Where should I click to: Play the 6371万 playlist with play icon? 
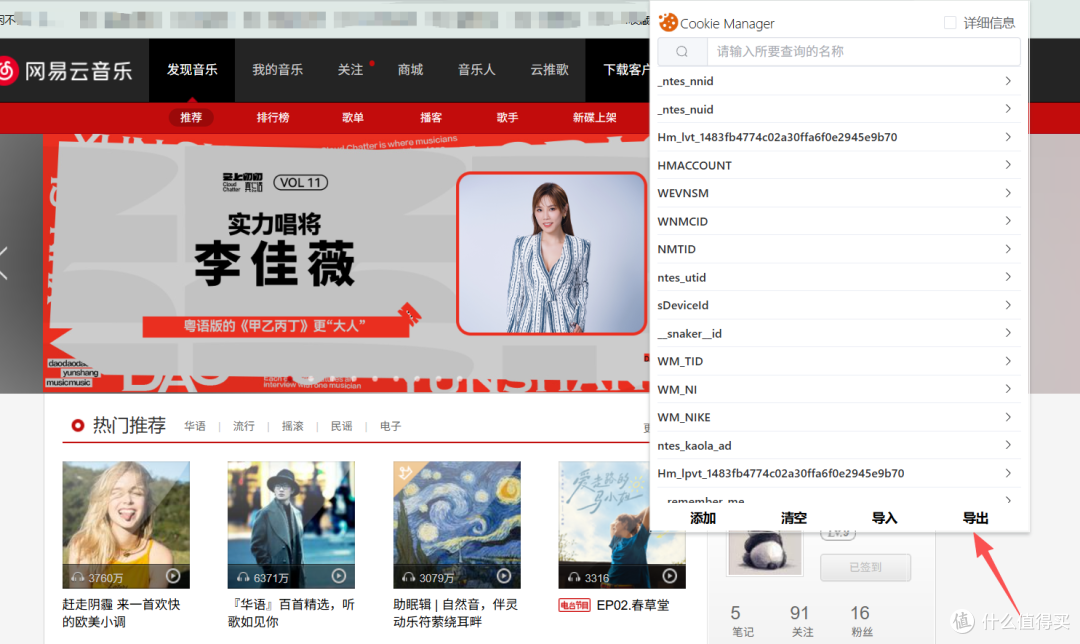point(339,576)
